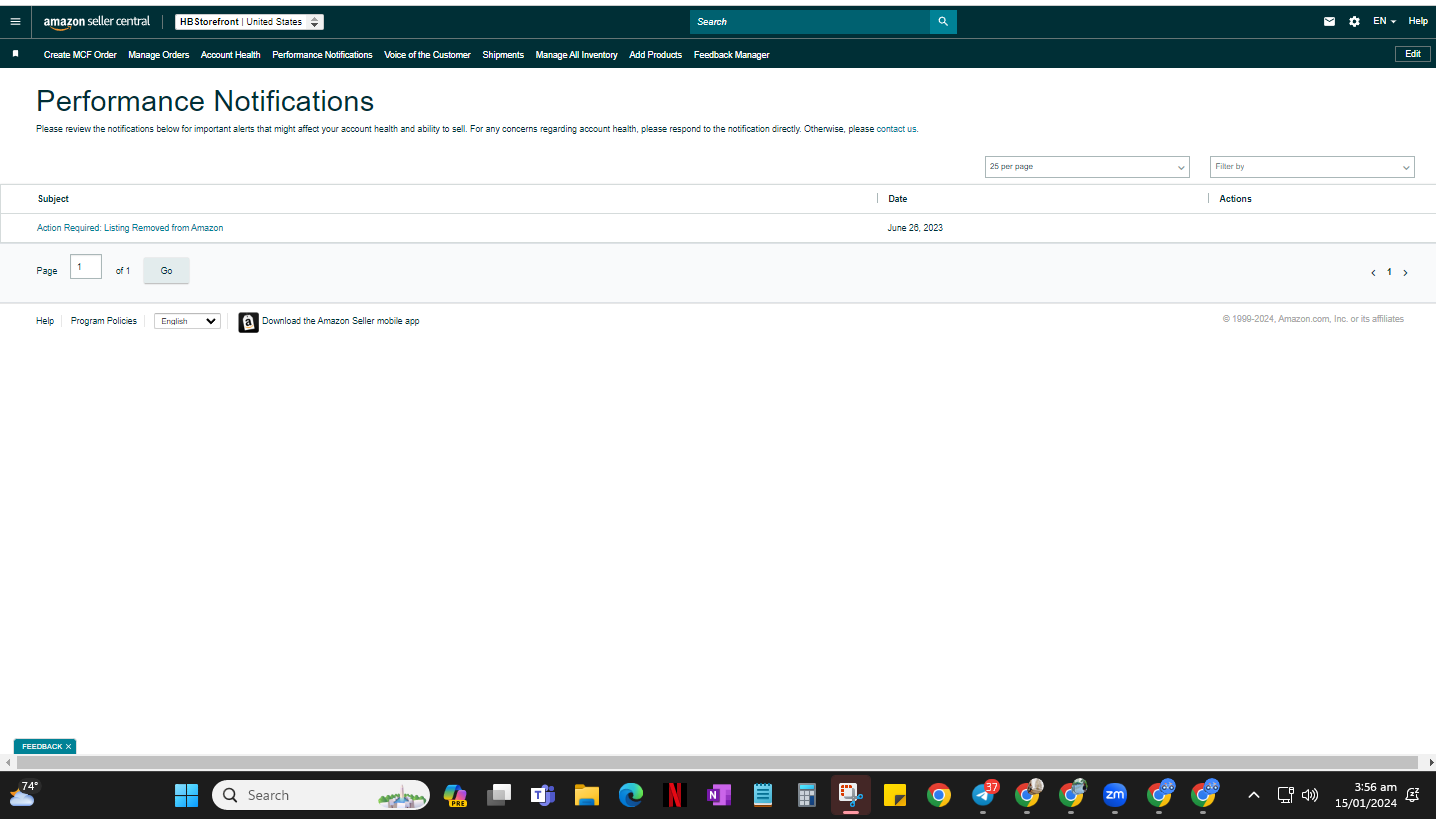The width and height of the screenshot is (1436, 819).
Task: Open OneNote from the taskbar
Action: point(719,795)
